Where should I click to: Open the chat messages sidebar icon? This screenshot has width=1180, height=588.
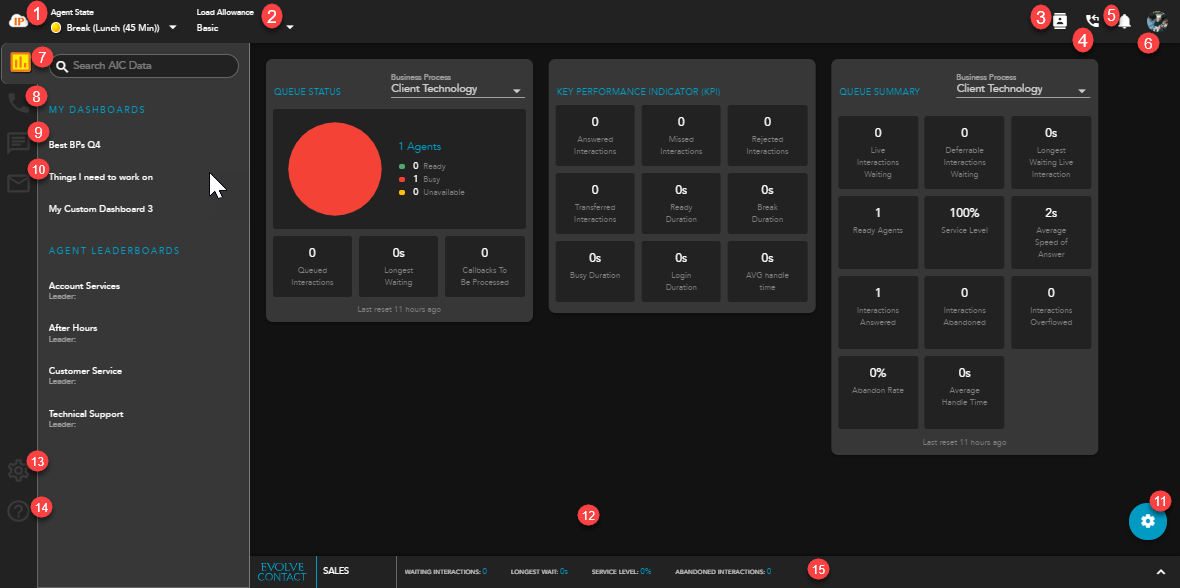[18, 143]
